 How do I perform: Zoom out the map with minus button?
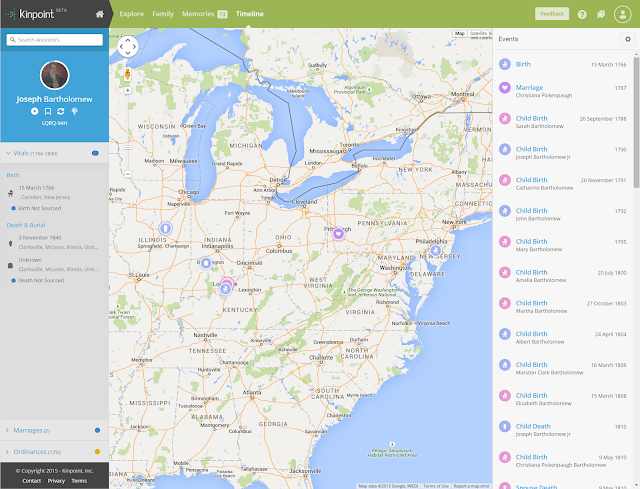point(128,174)
